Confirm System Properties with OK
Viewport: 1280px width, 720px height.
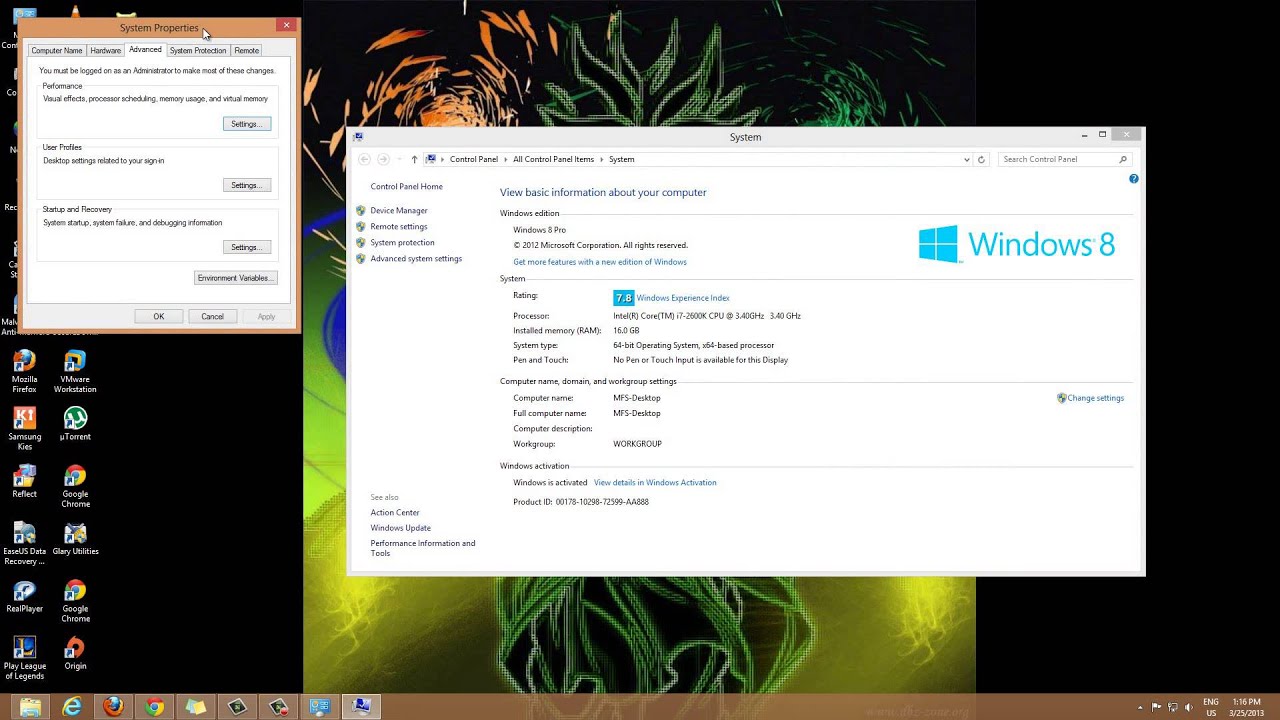[x=158, y=316]
